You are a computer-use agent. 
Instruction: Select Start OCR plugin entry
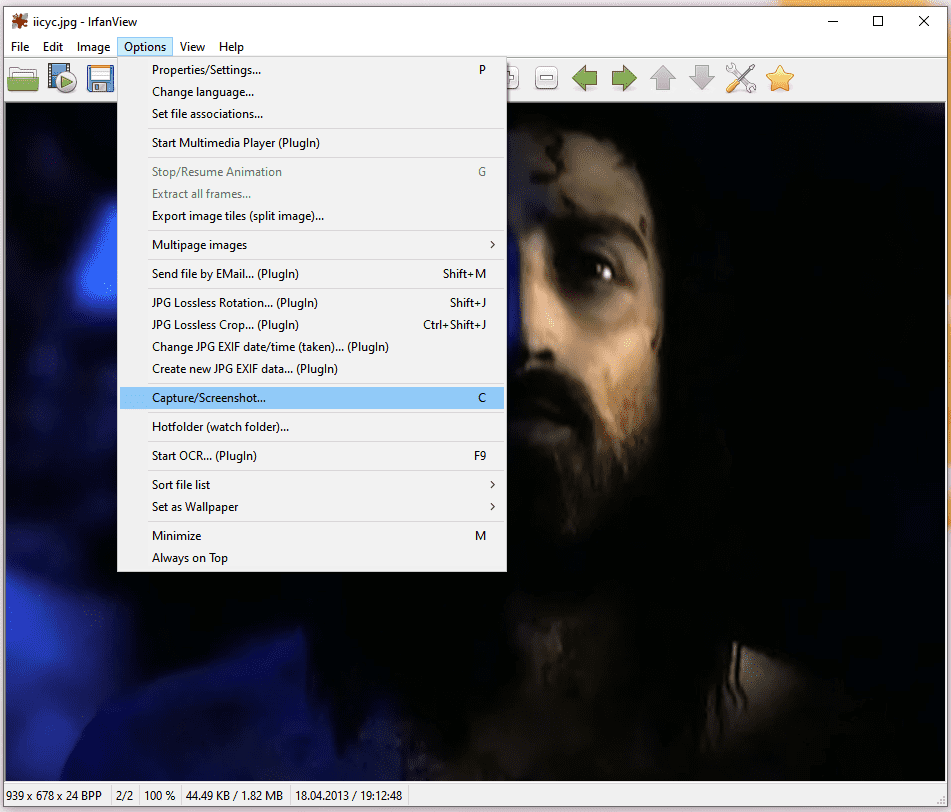[x=205, y=456]
